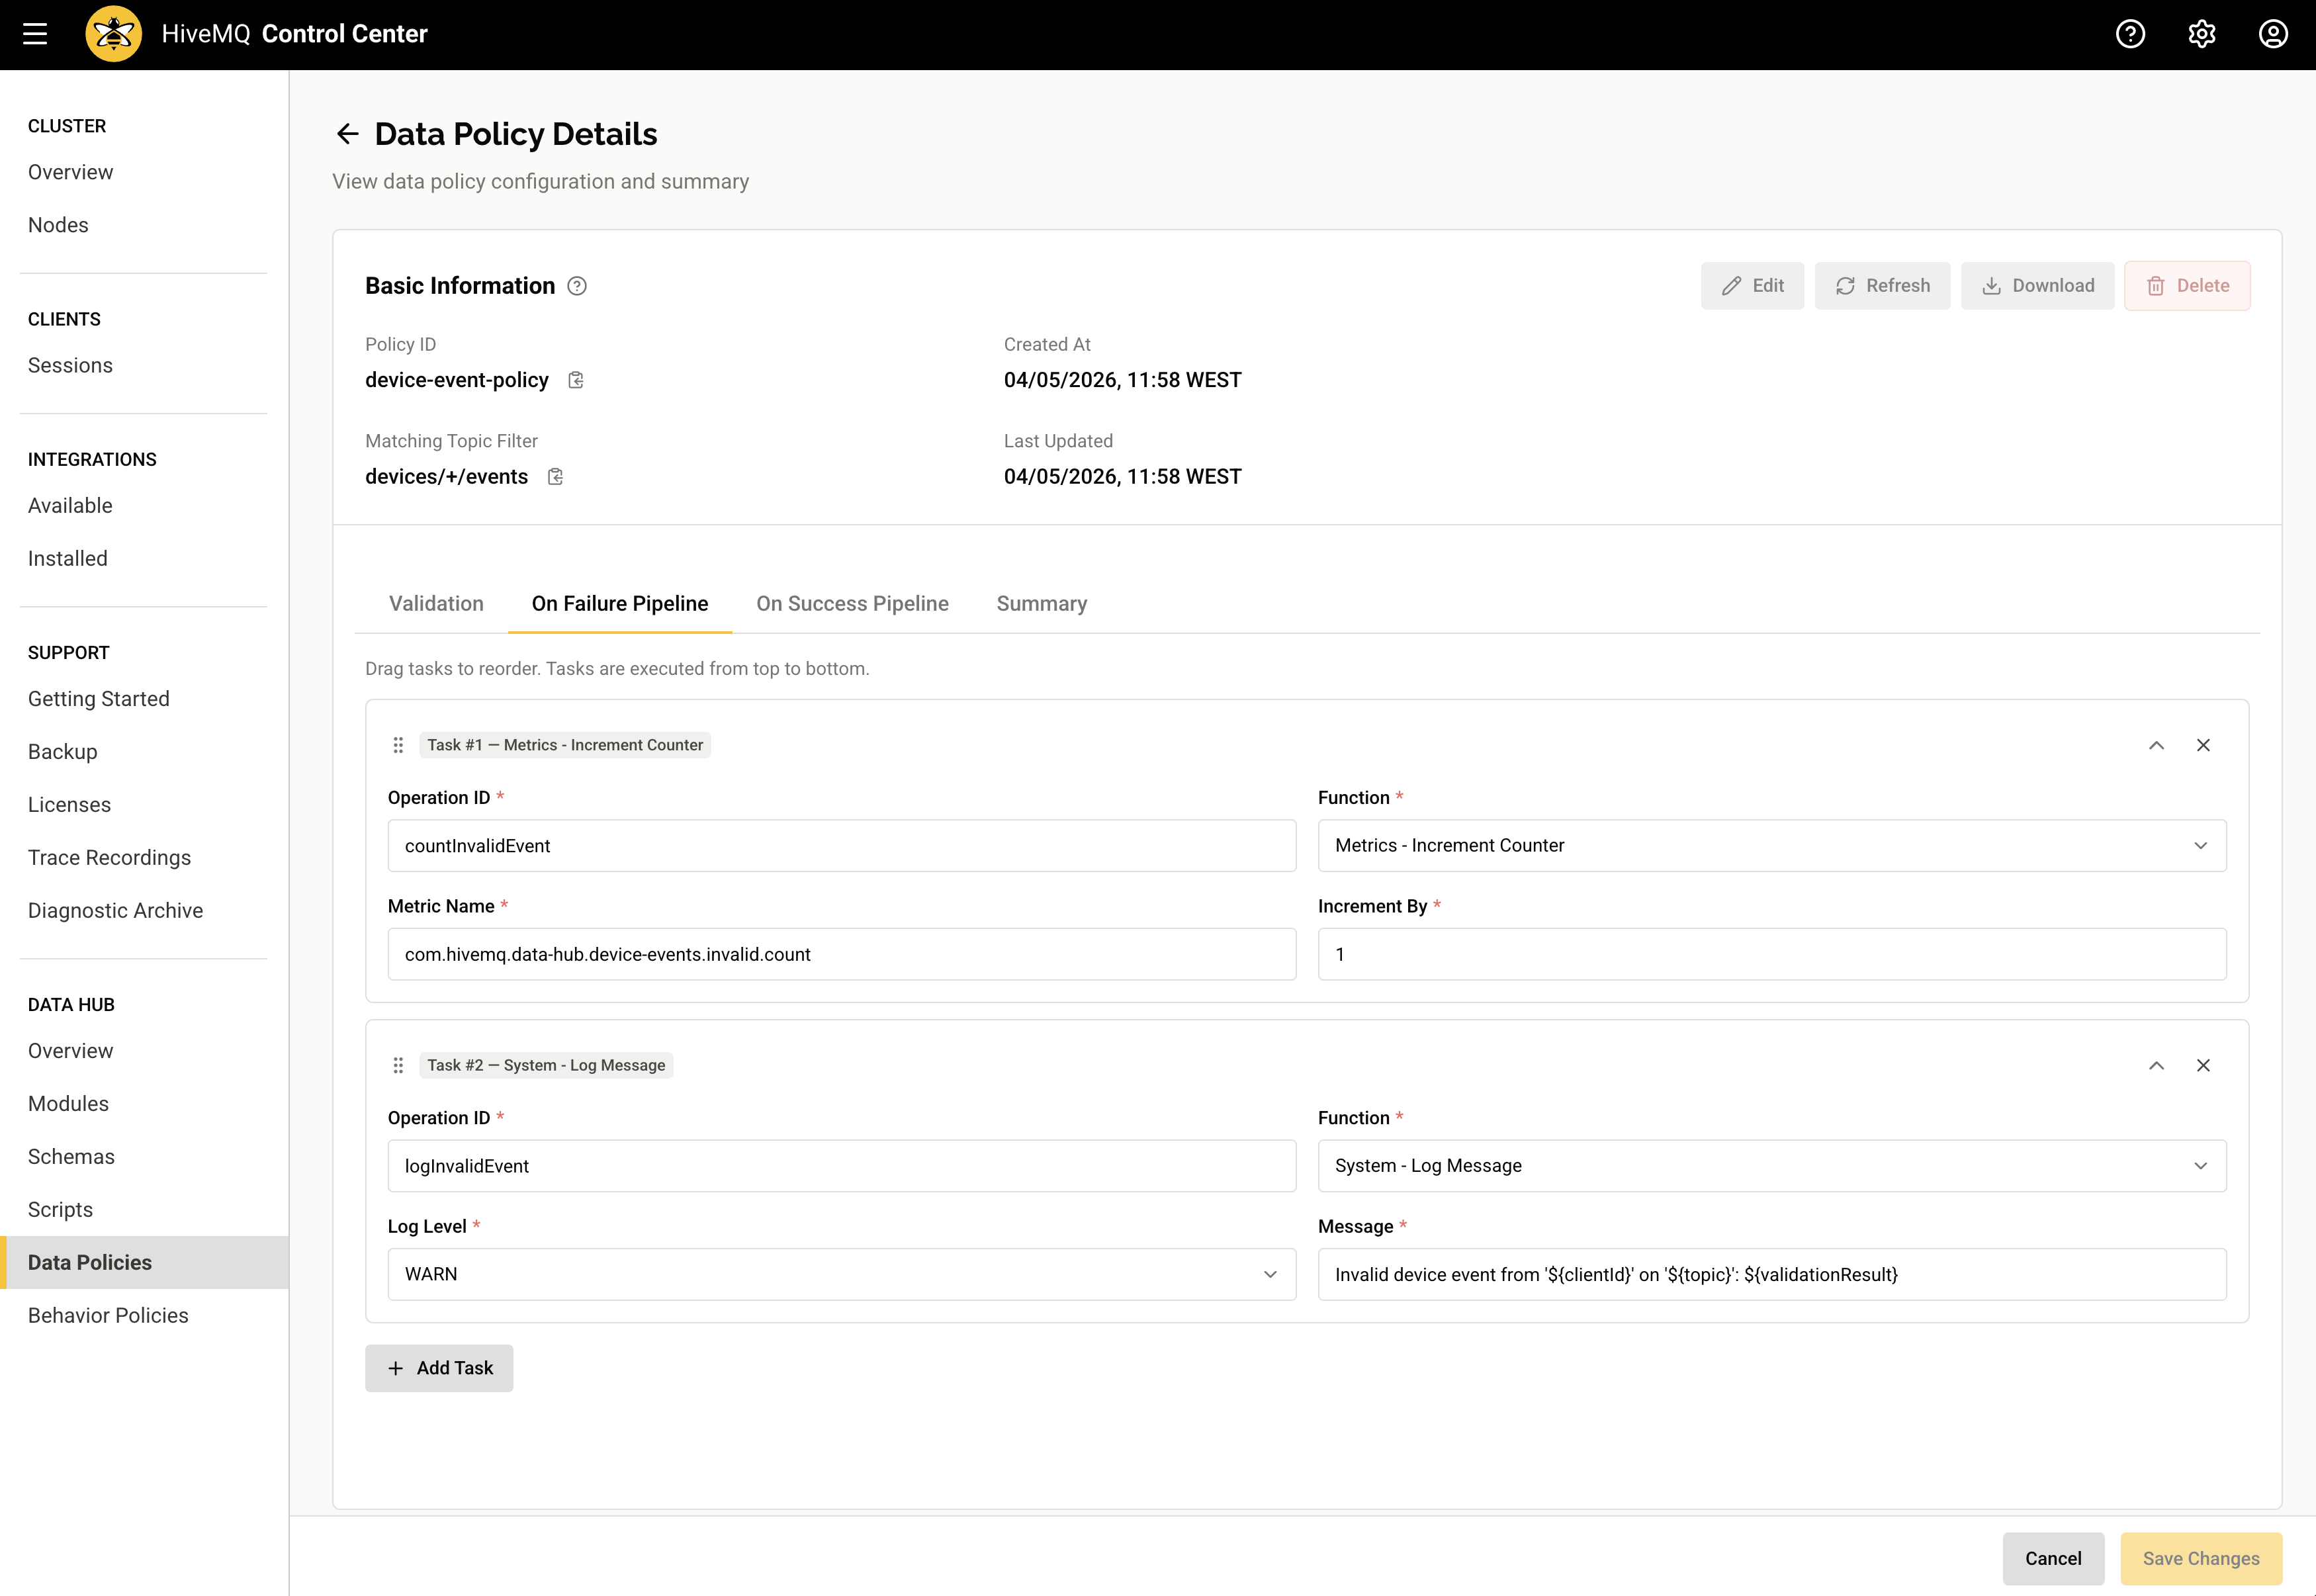2316x1596 pixels.
Task: Copy the devices/+/events topic filter
Action: (555, 477)
